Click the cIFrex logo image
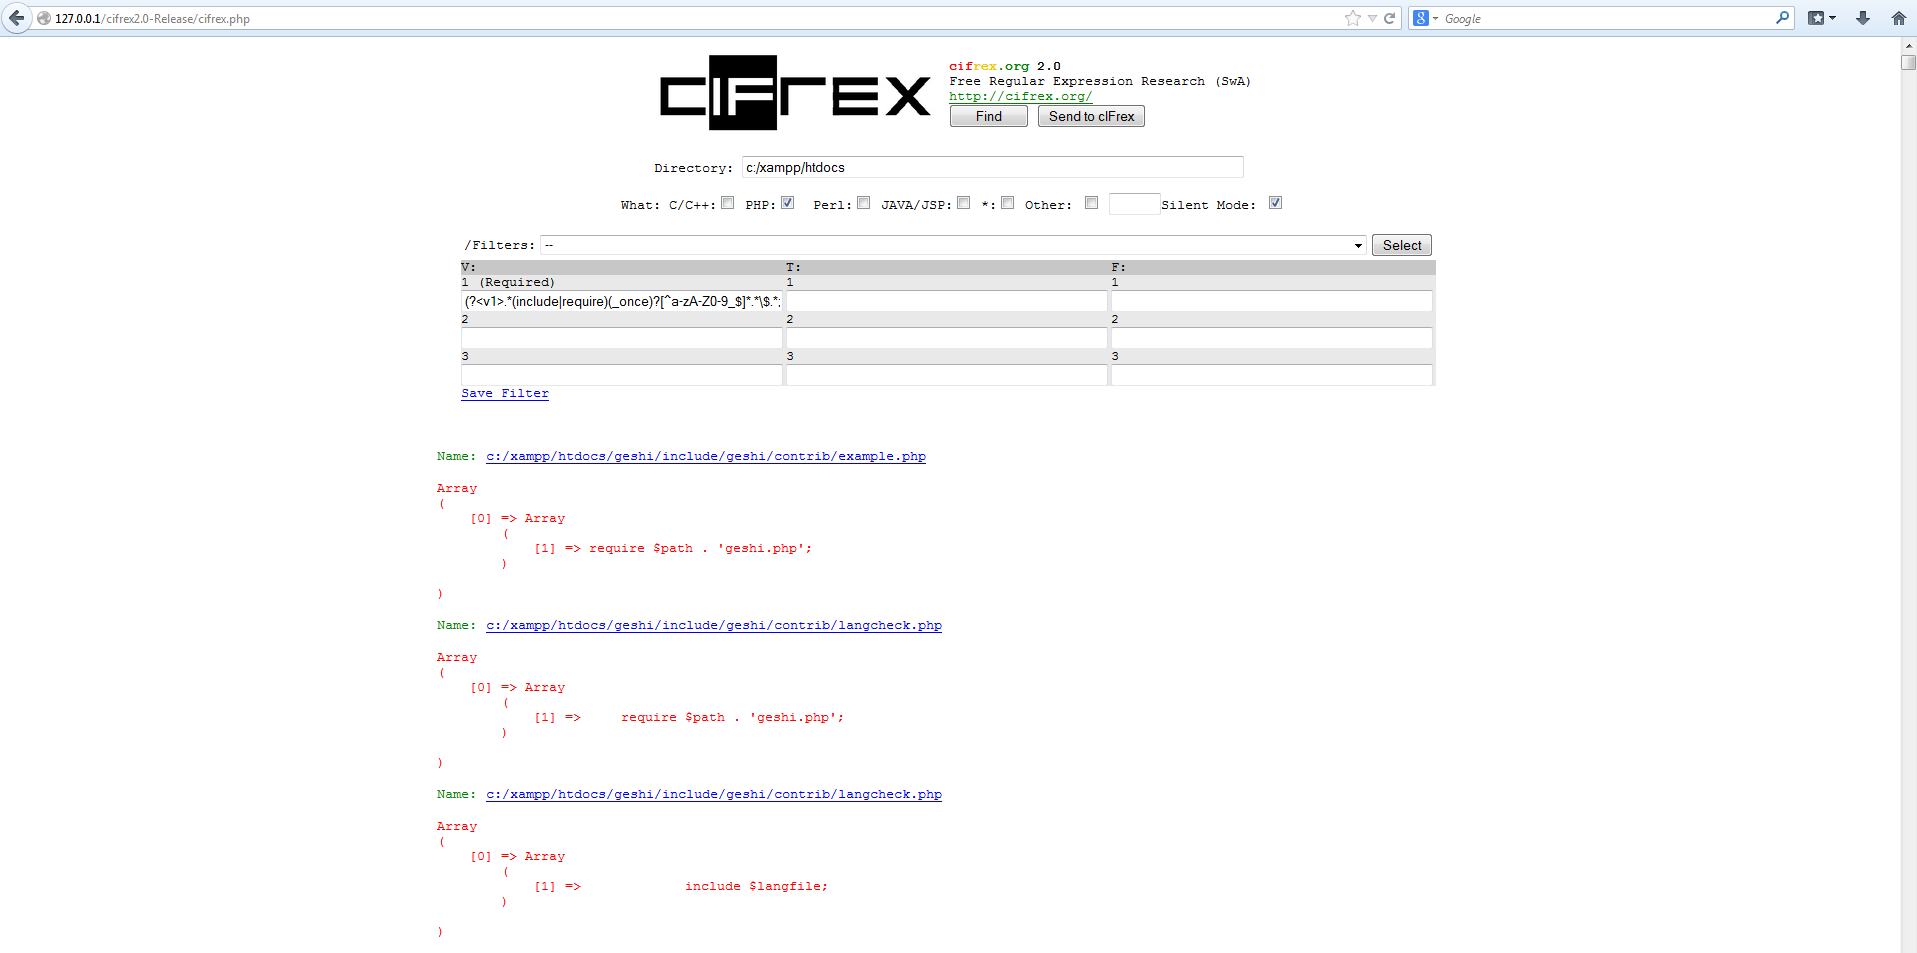1917x953 pixels. (x=795, y=93)
